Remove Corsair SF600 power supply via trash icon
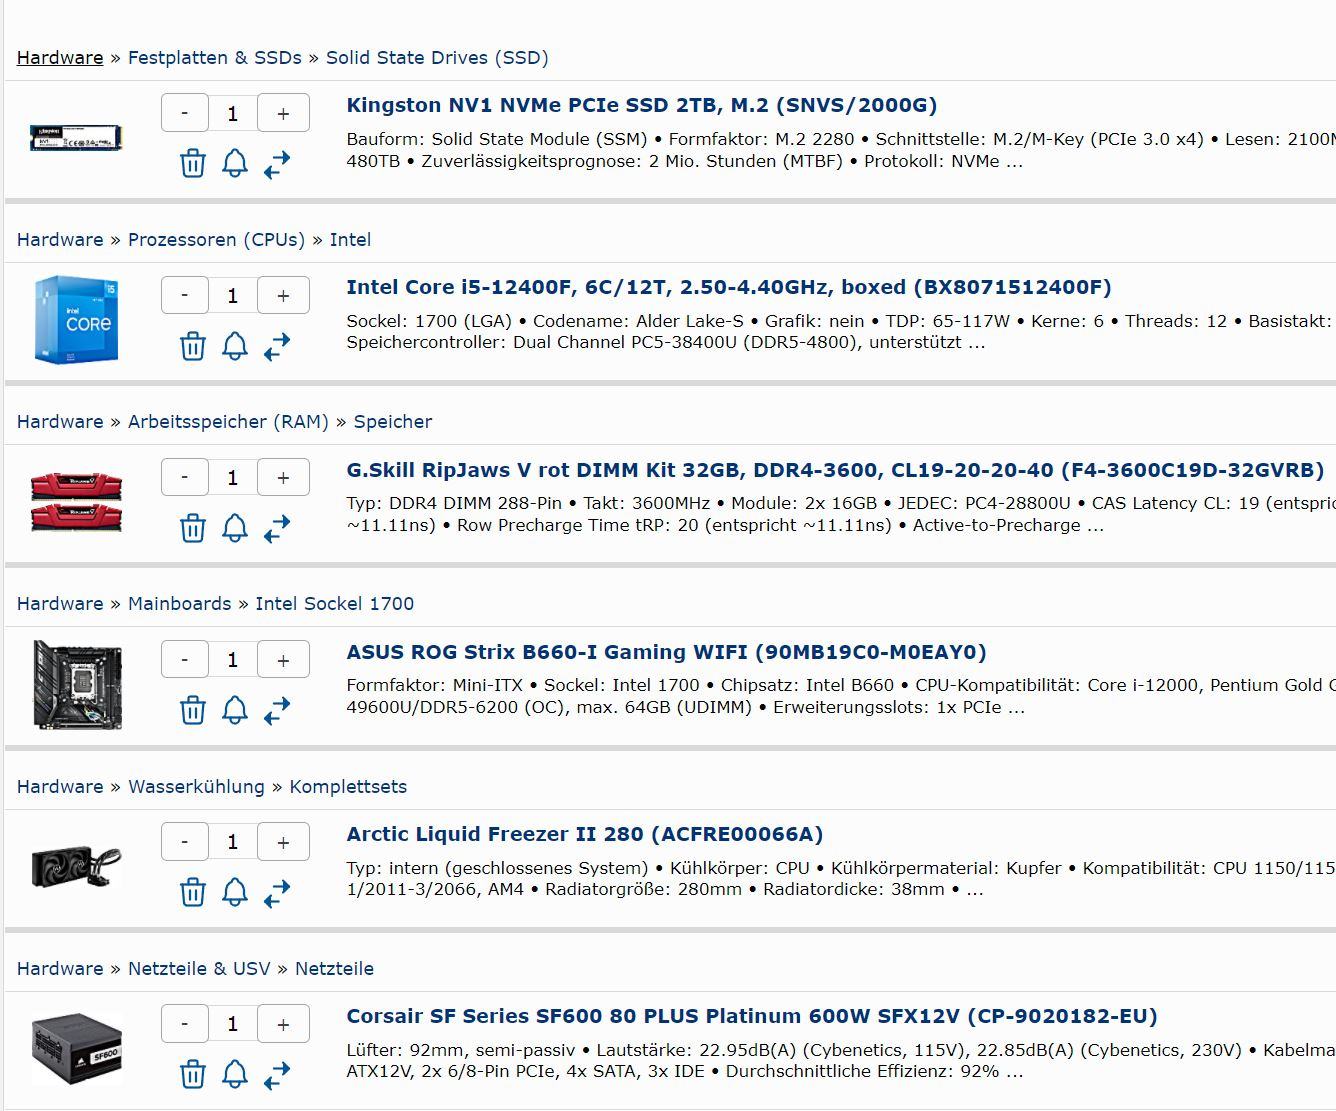1336x1111 pixels. 192,1074
